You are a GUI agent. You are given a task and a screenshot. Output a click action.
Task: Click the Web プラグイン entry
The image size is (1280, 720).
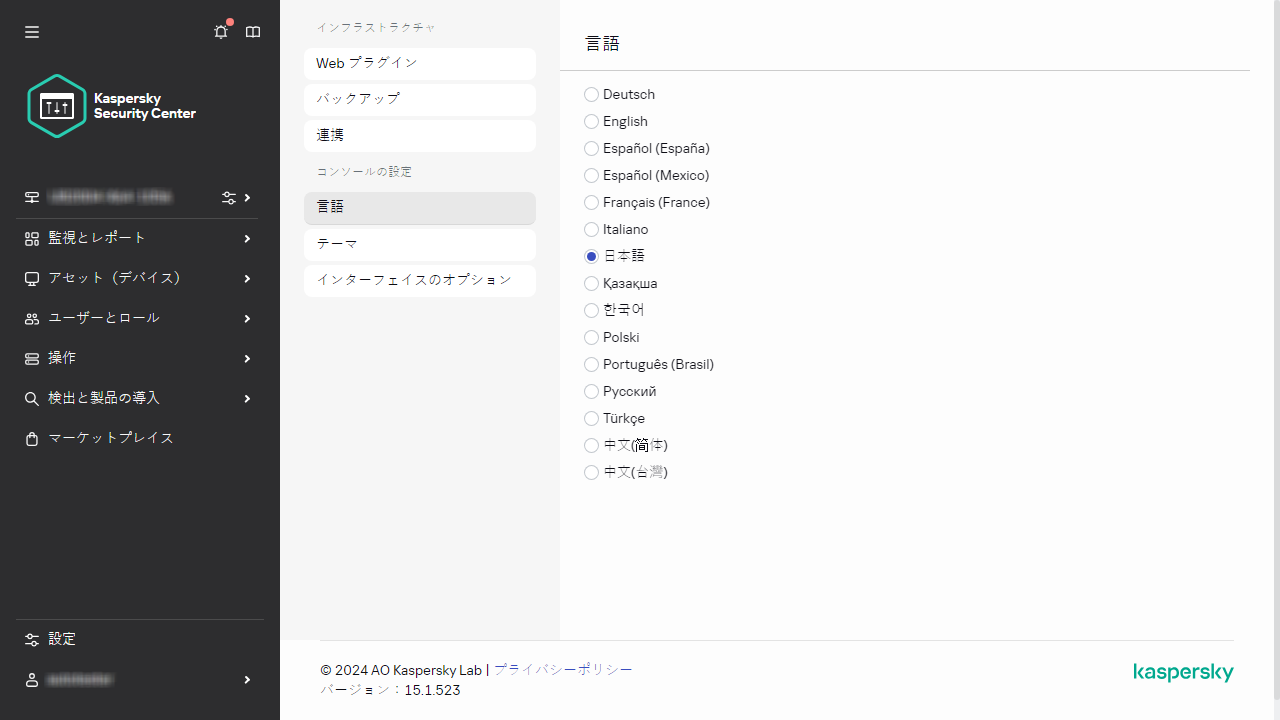pyautogui.click(x=419, y=63)
